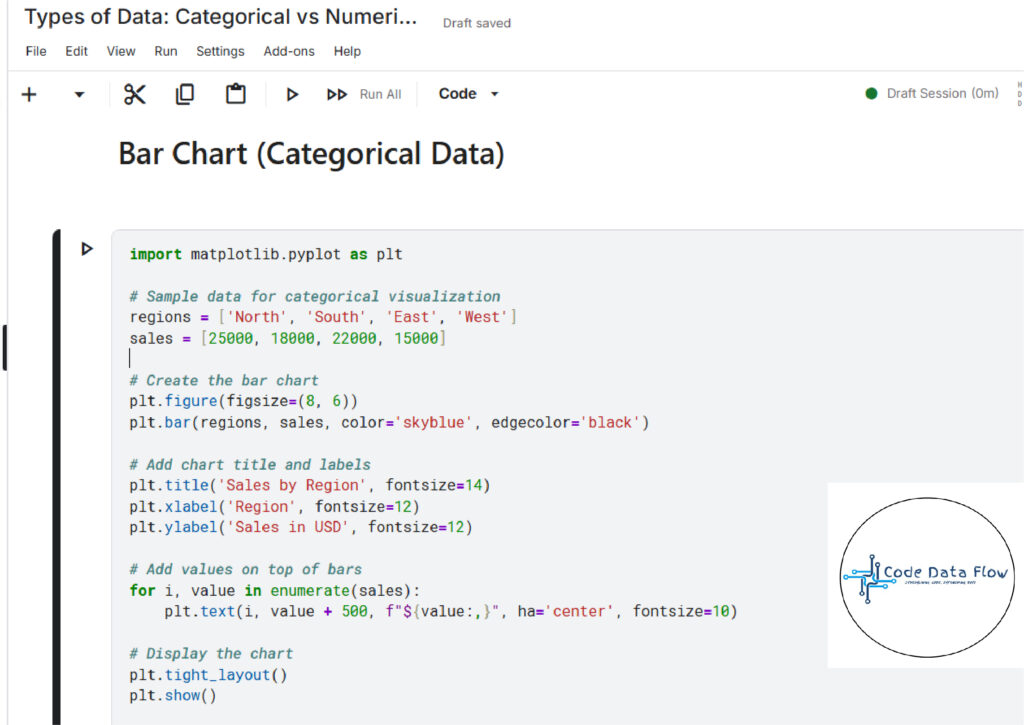
Task: Paste cell using the clipboard icon
Action: pos(236,94)
